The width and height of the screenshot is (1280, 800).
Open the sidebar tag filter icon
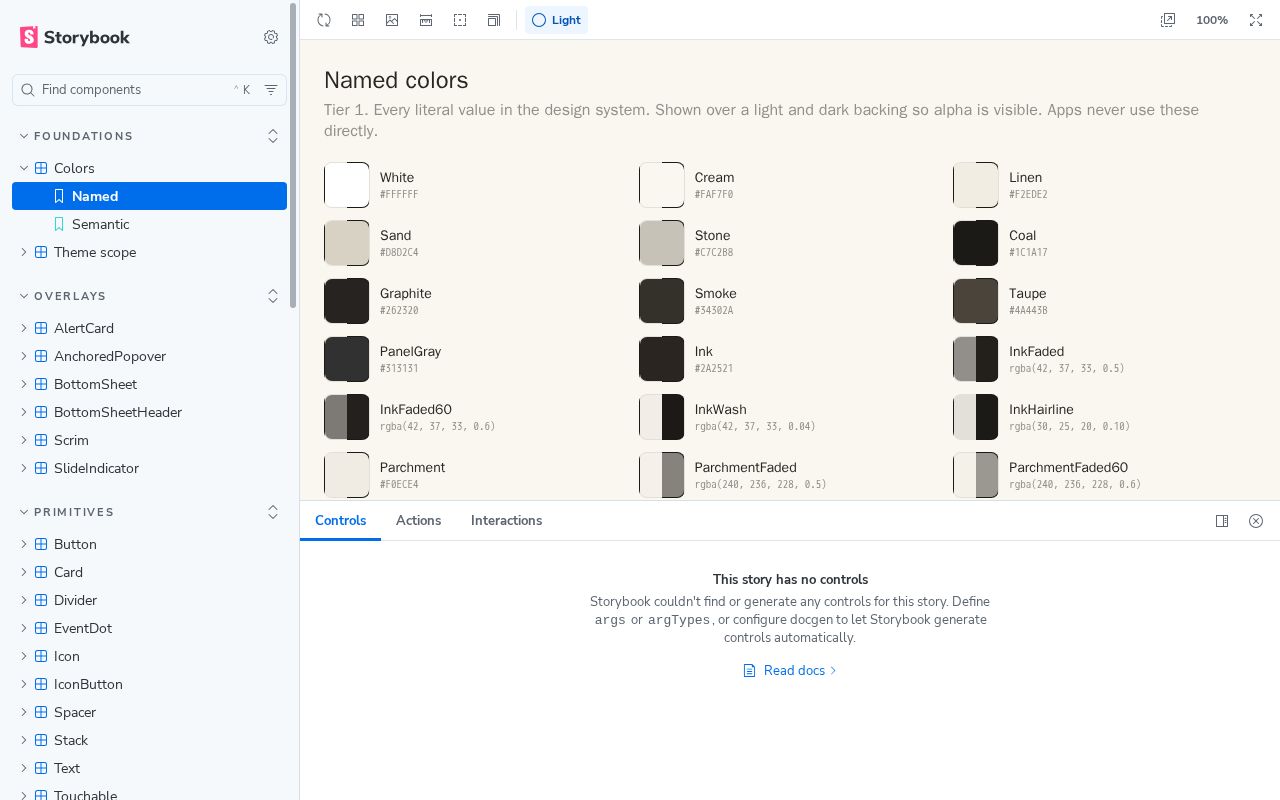(x=271, y=90)
